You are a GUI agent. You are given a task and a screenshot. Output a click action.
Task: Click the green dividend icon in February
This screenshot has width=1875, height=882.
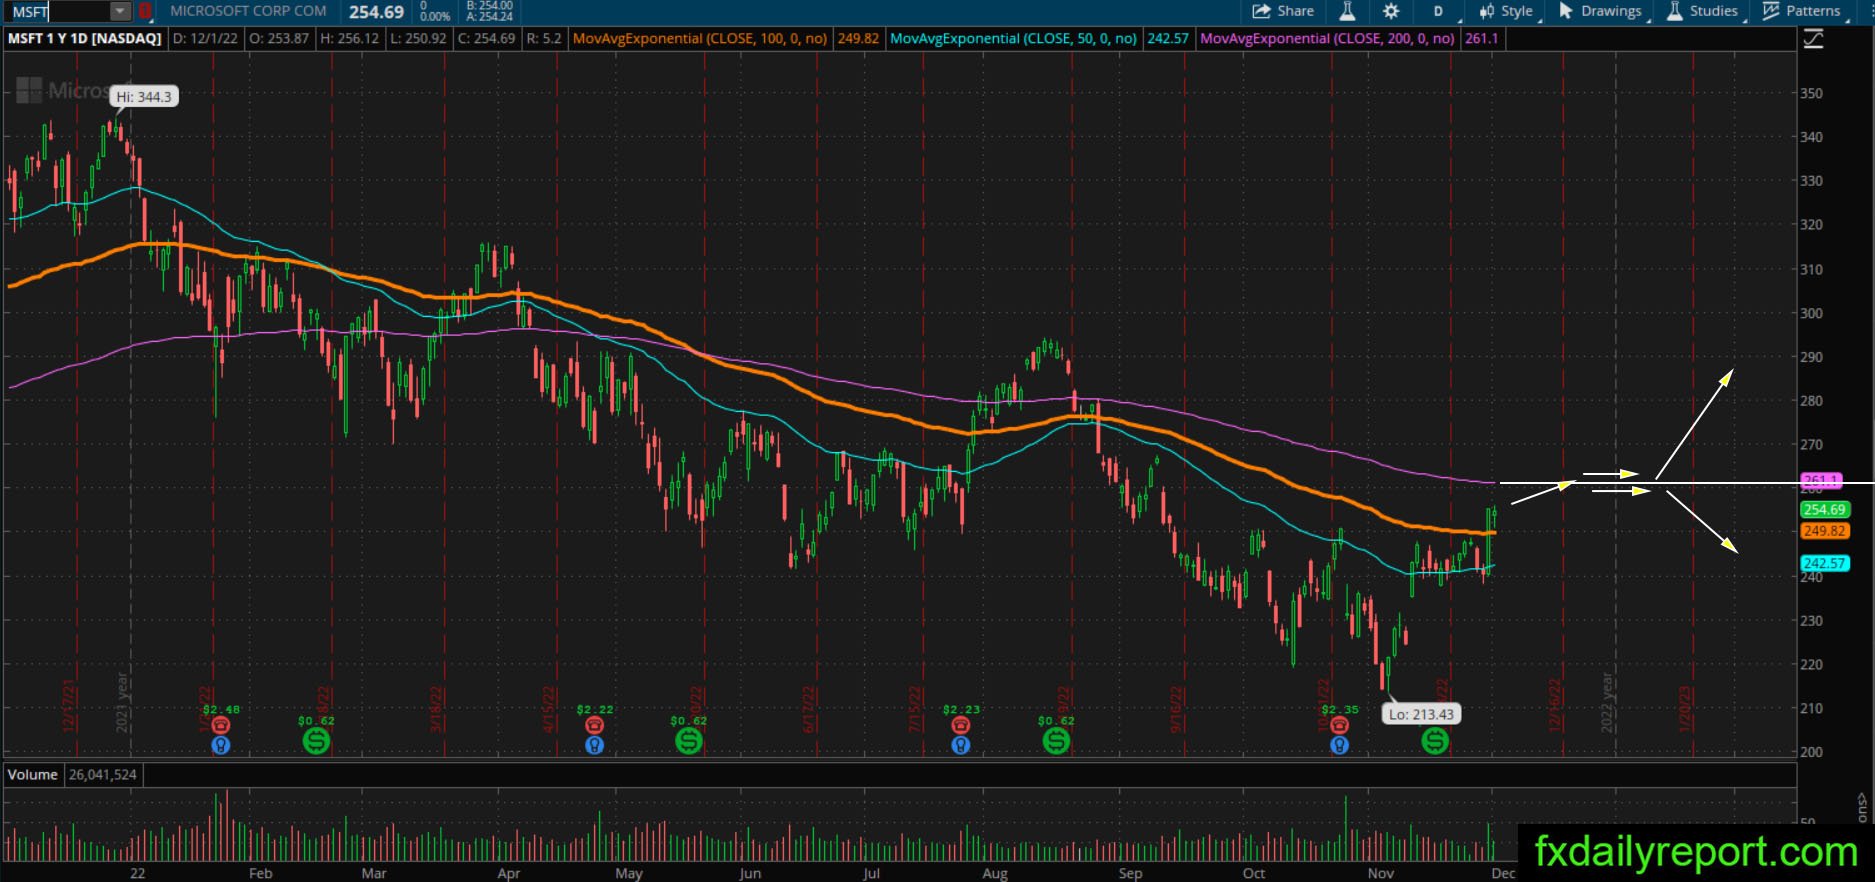[x=316, y=741]
